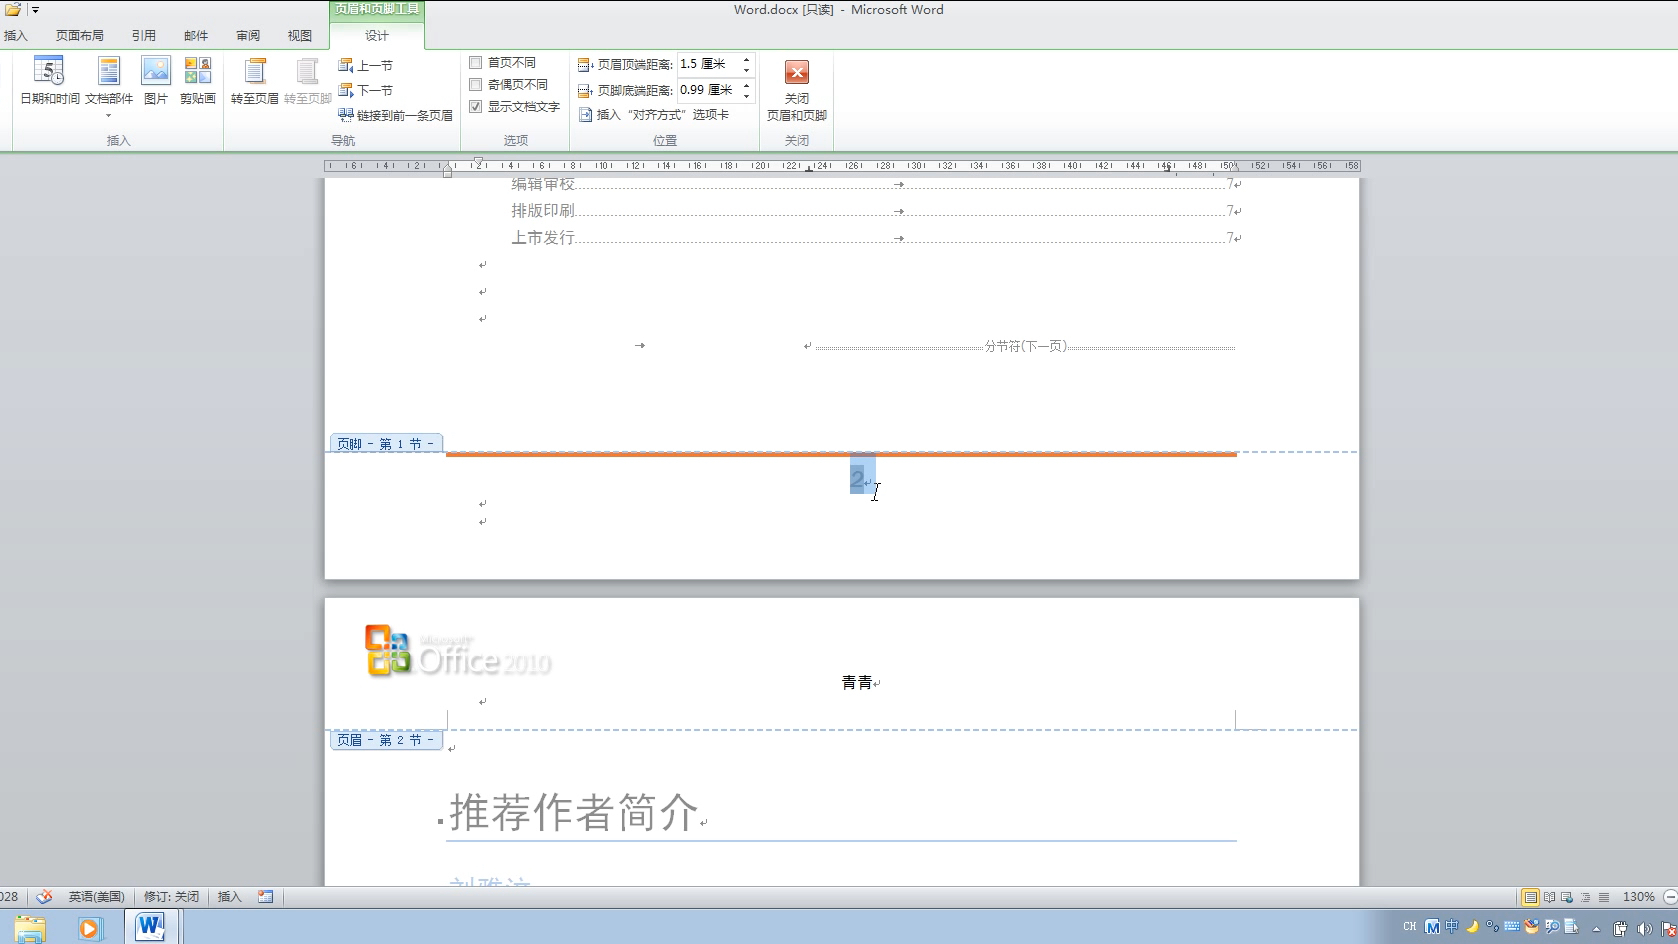1678x944 pixels.
Task: Disable the 显示文档文字 checkbox
Action: 476,107
